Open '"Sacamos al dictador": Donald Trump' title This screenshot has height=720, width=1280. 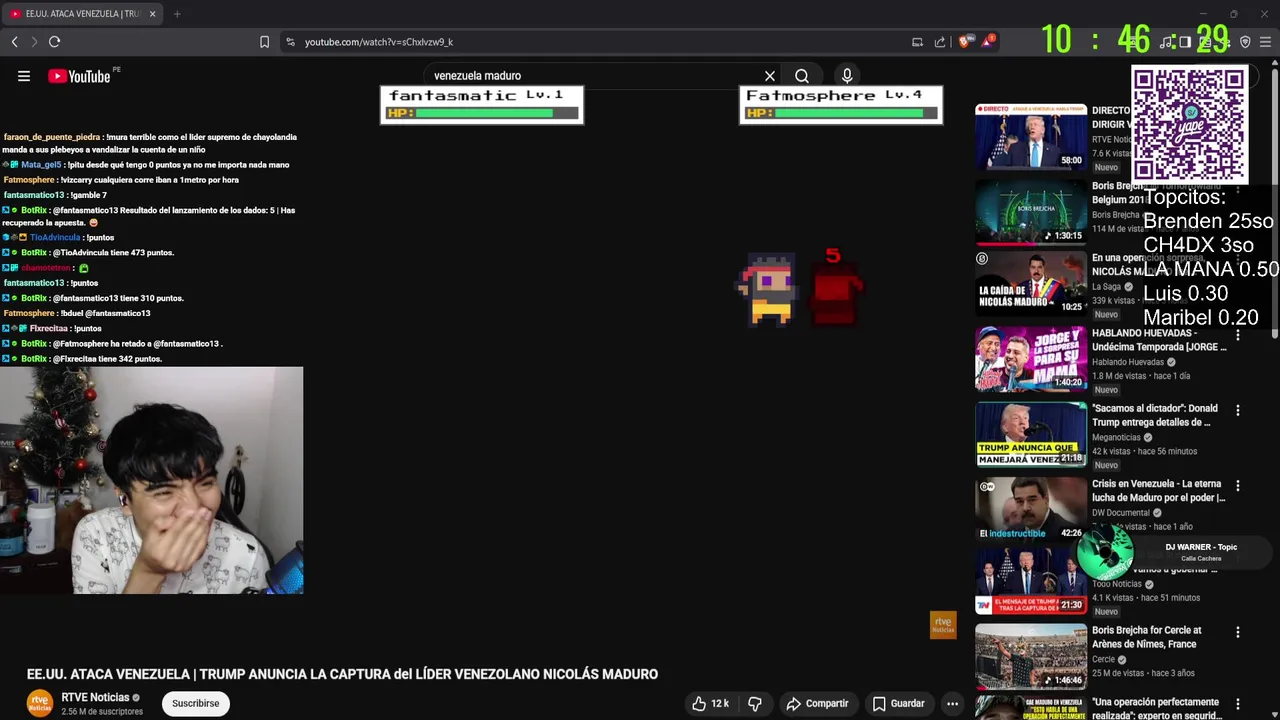1155,415
